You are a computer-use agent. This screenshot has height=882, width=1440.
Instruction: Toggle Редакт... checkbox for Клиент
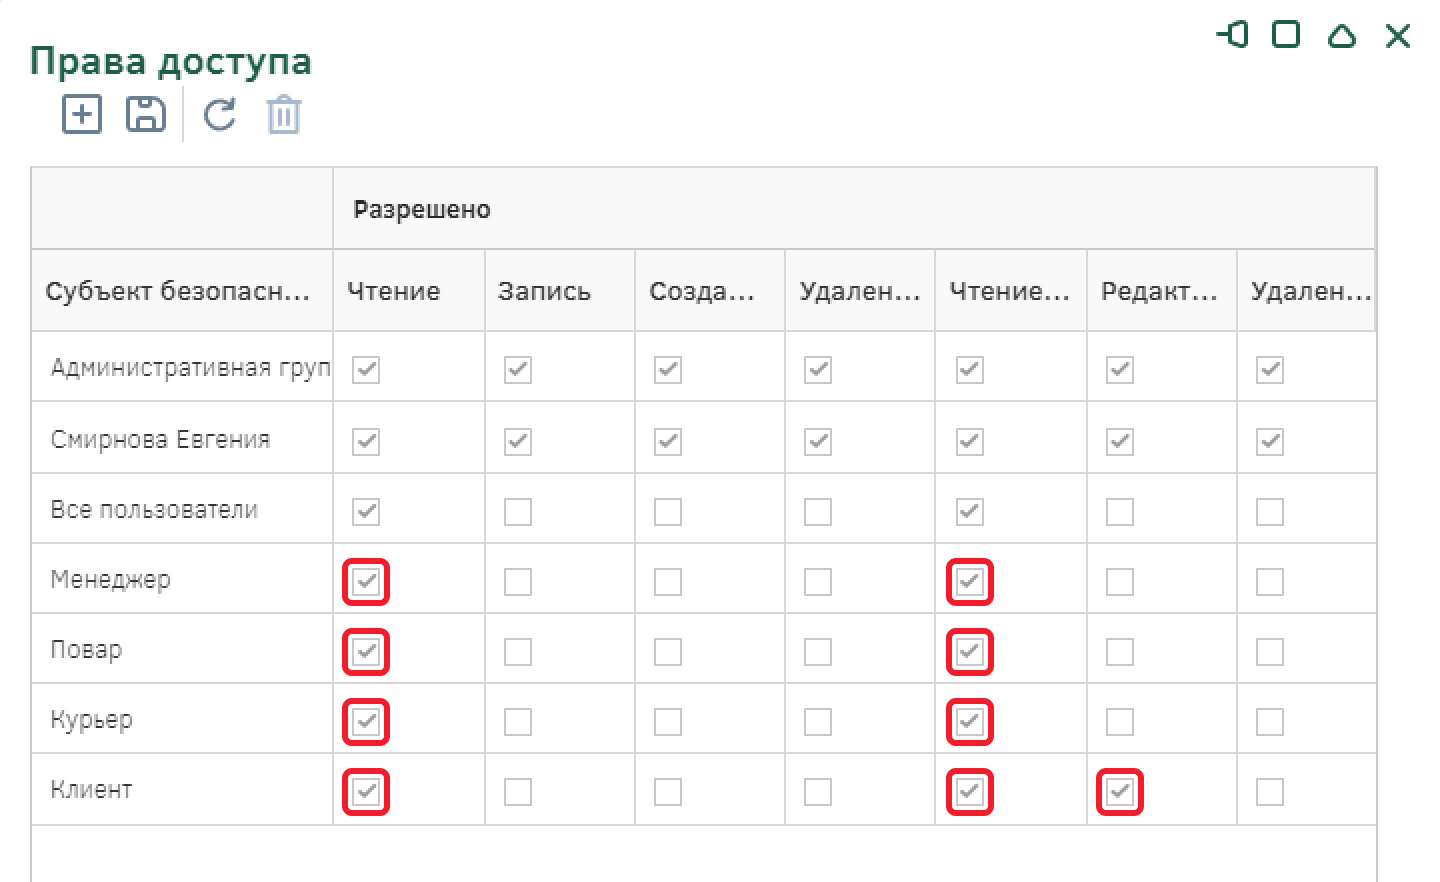pos(1120,792)
